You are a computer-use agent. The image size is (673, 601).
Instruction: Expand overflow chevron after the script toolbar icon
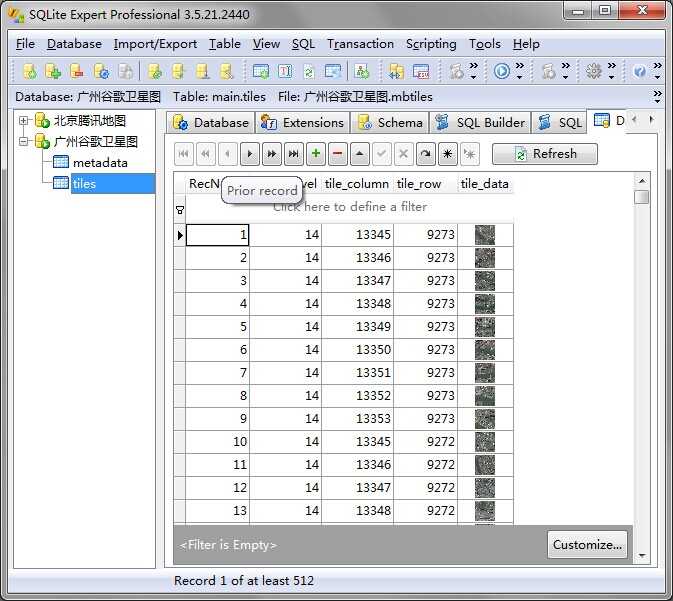point(473,71)
